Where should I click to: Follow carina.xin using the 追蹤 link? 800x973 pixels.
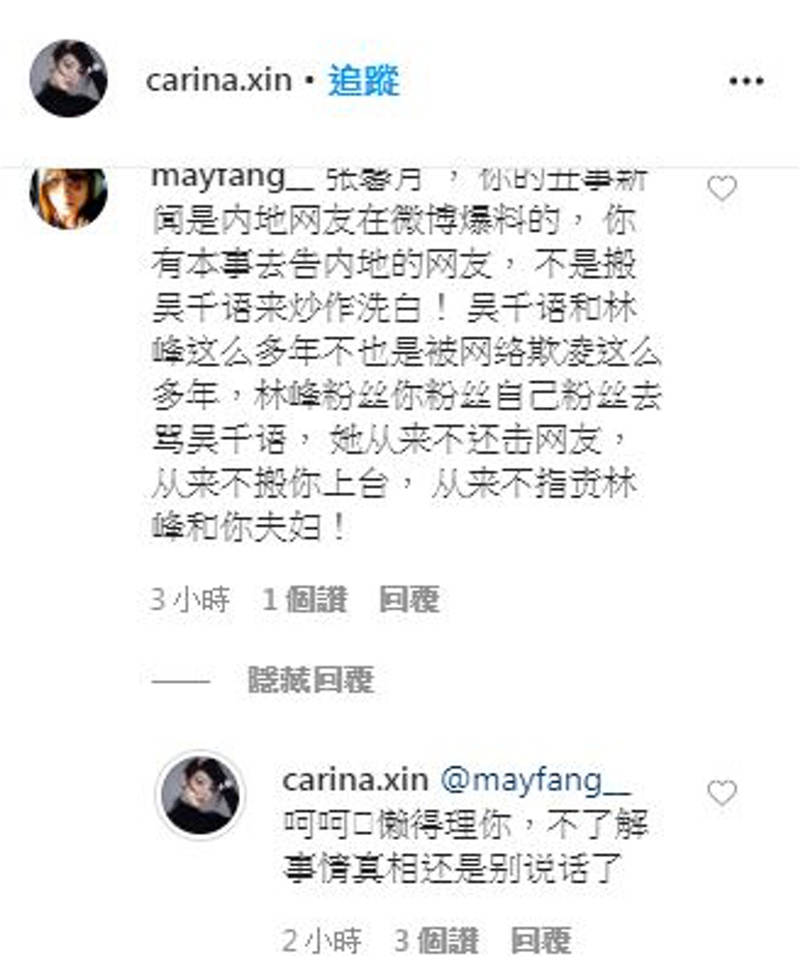pyautogui.click(x=364, y=81)
